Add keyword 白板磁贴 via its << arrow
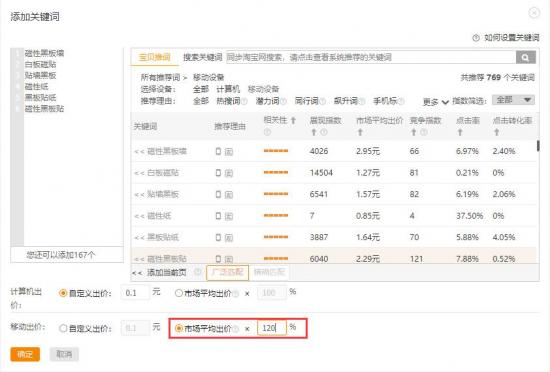 [139, 173]
